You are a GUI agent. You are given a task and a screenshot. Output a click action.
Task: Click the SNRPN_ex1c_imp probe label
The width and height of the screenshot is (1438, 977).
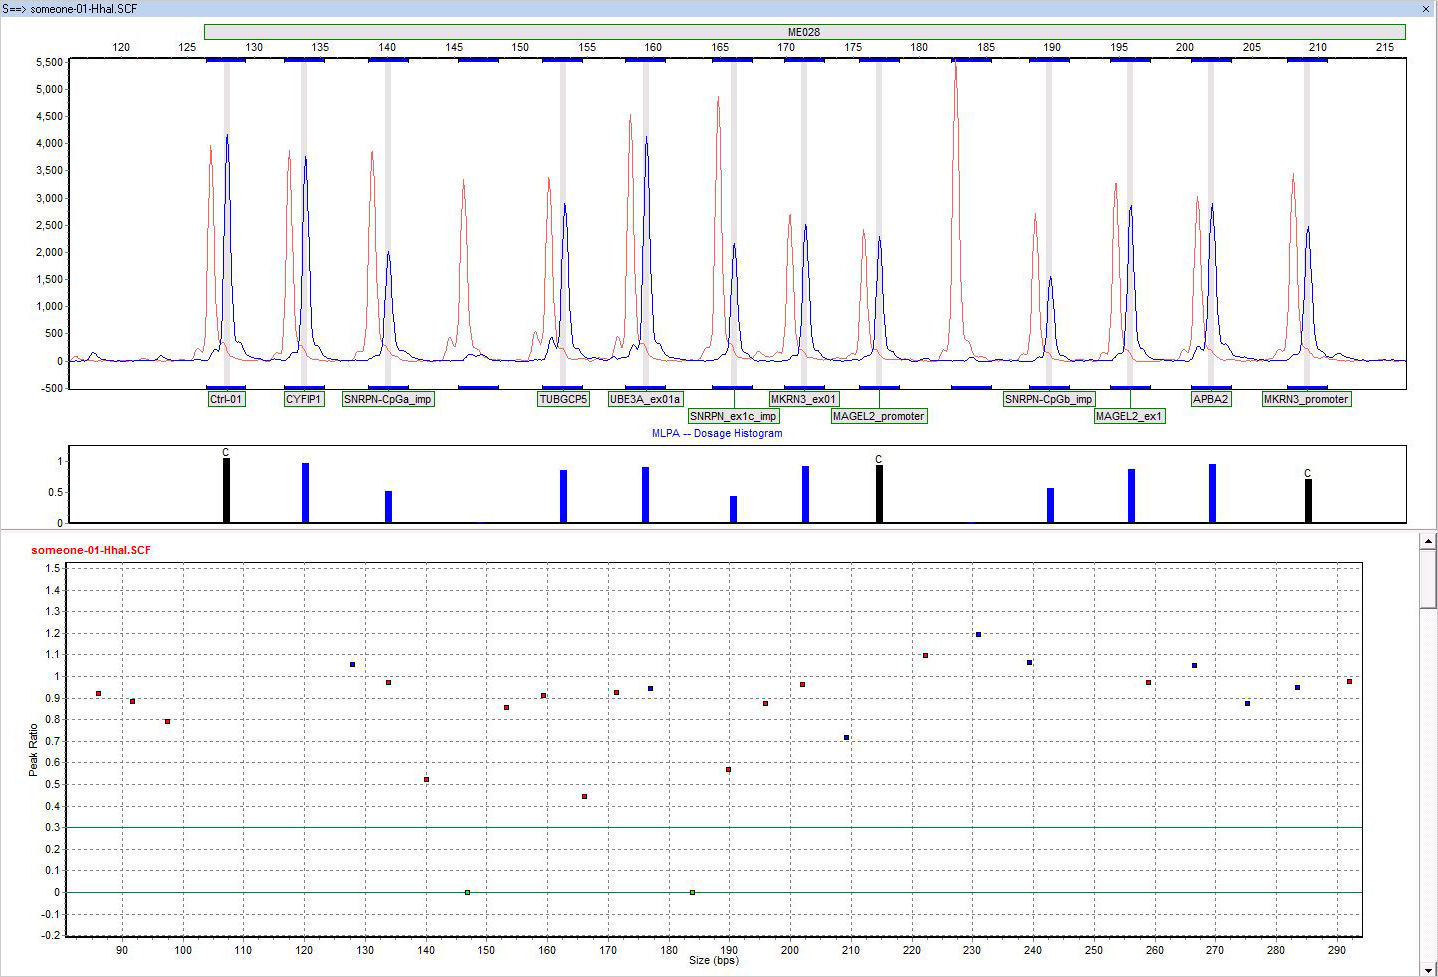coord(735,416)
